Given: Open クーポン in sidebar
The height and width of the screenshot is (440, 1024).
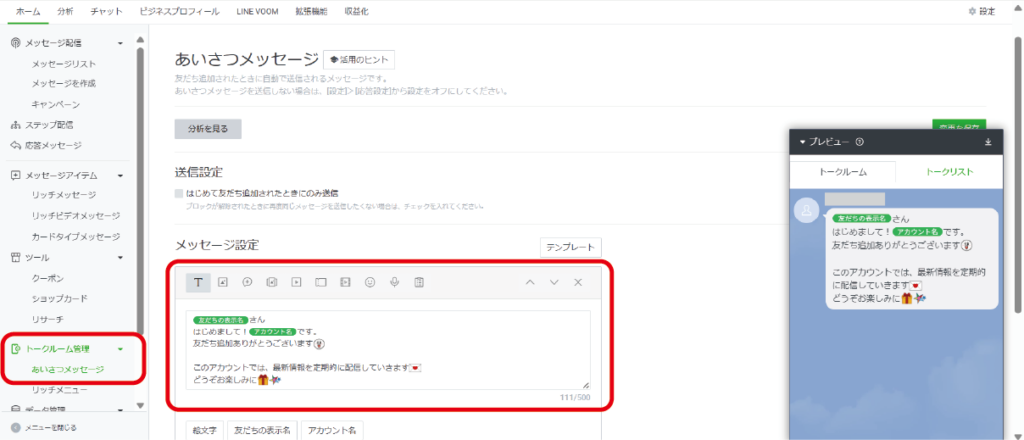Looking at the screenshot, I should pos(48,278).
